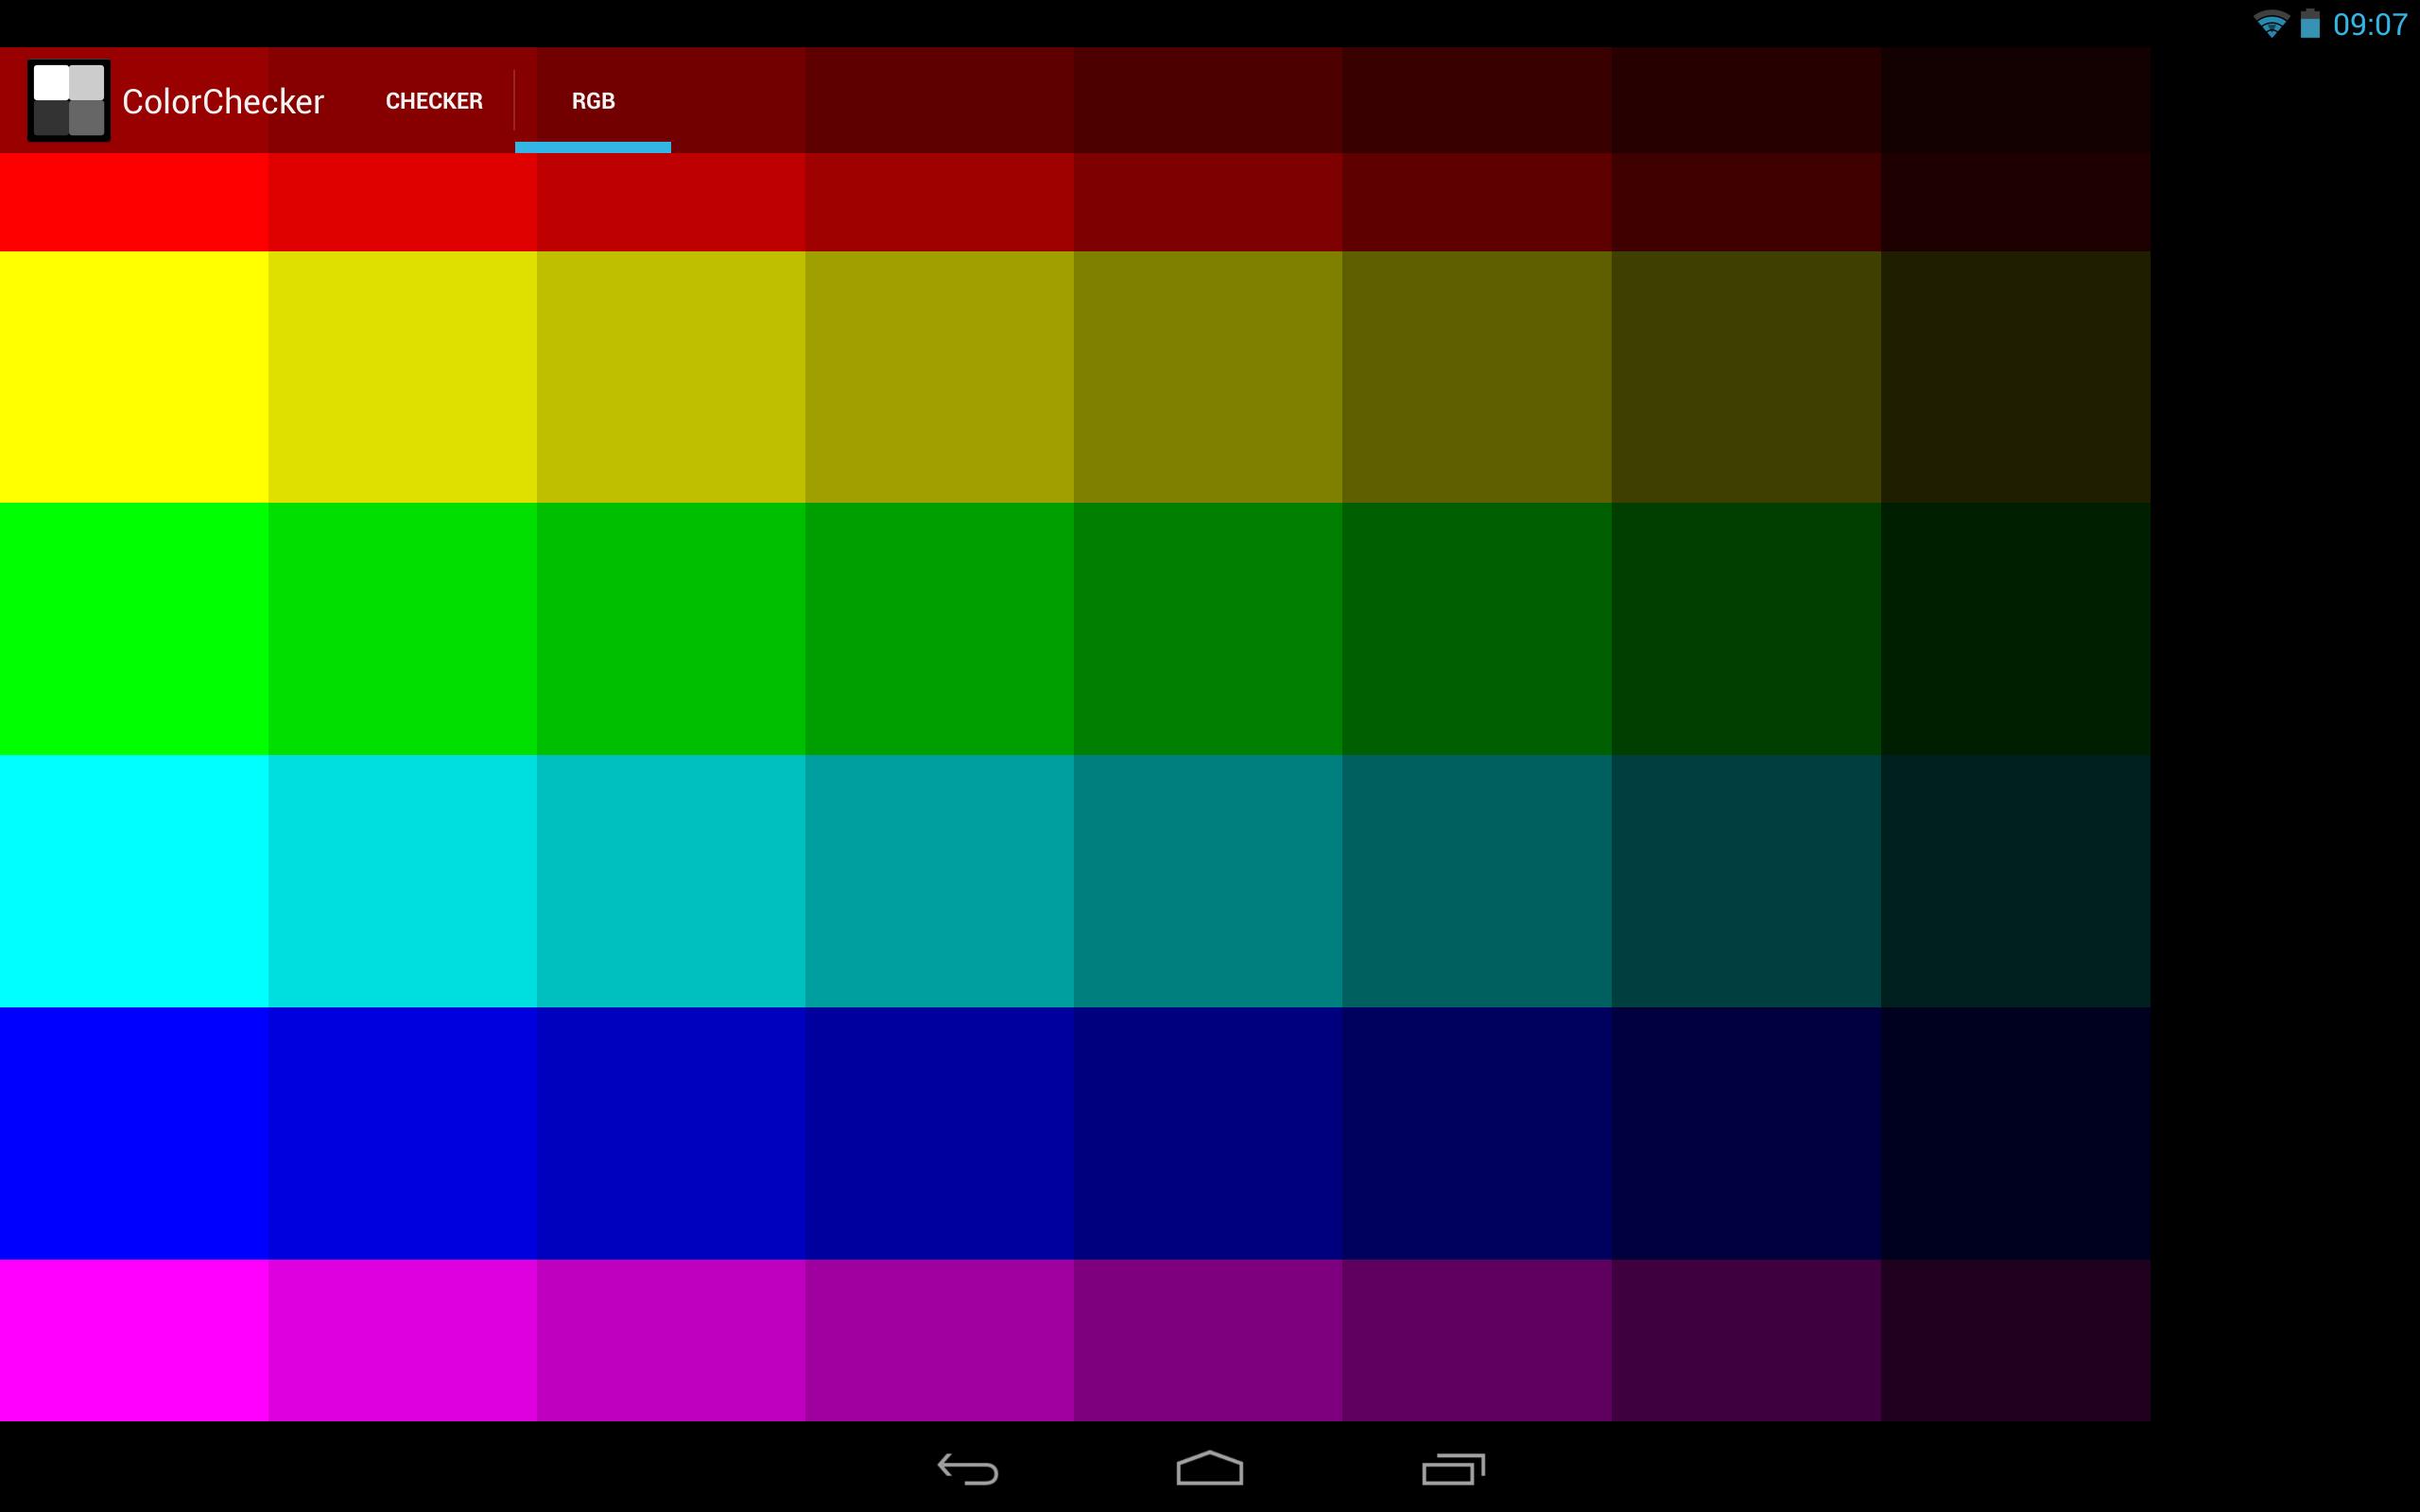
Task: Click the fifth yellow swatch from left
Action: pos(1208,377)
